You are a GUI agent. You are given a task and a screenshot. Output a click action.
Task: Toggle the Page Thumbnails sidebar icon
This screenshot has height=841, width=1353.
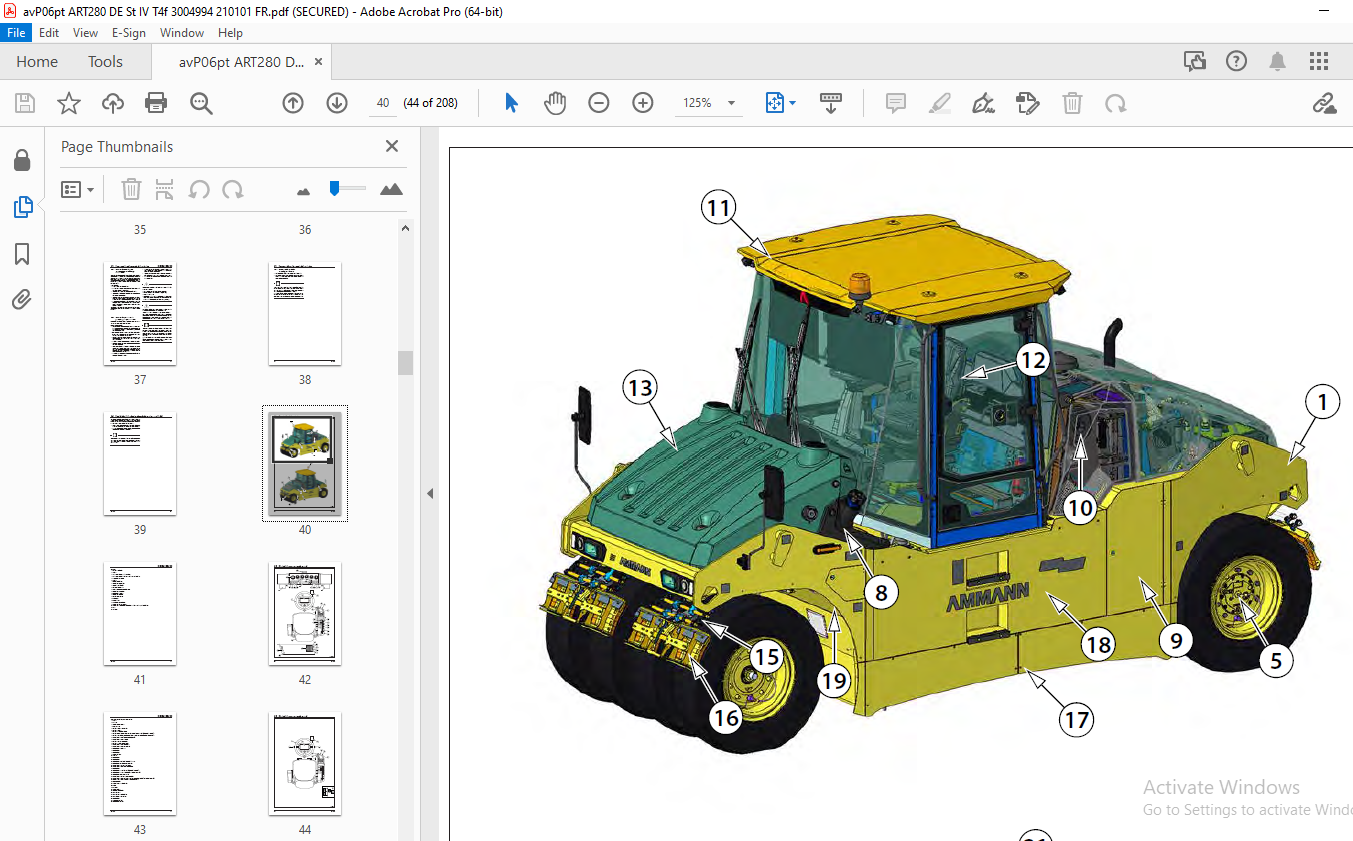[x=22, y=207]
